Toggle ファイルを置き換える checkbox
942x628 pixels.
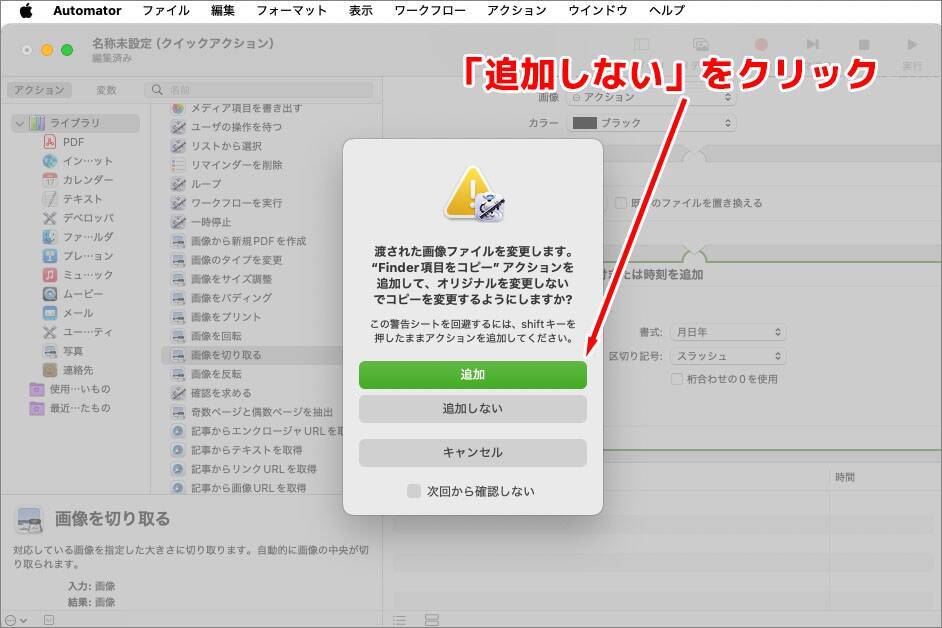point(621,203)
